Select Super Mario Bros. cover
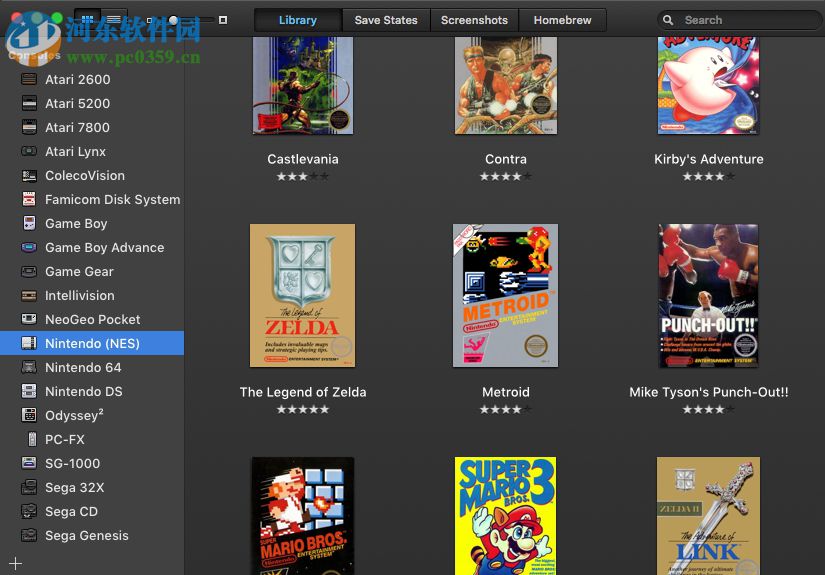Viewport: 825px width, 575px height. click(303, 516)
